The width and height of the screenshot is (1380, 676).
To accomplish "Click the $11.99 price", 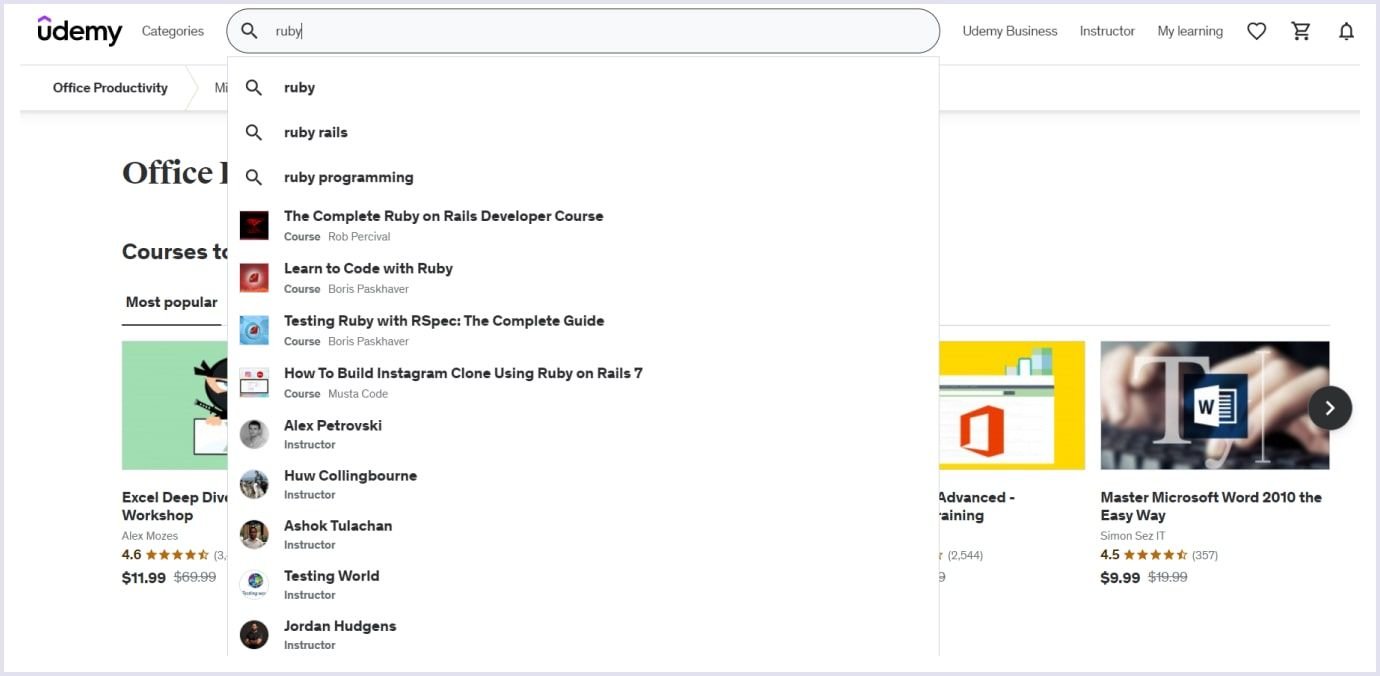I will (x=144, y=578).
